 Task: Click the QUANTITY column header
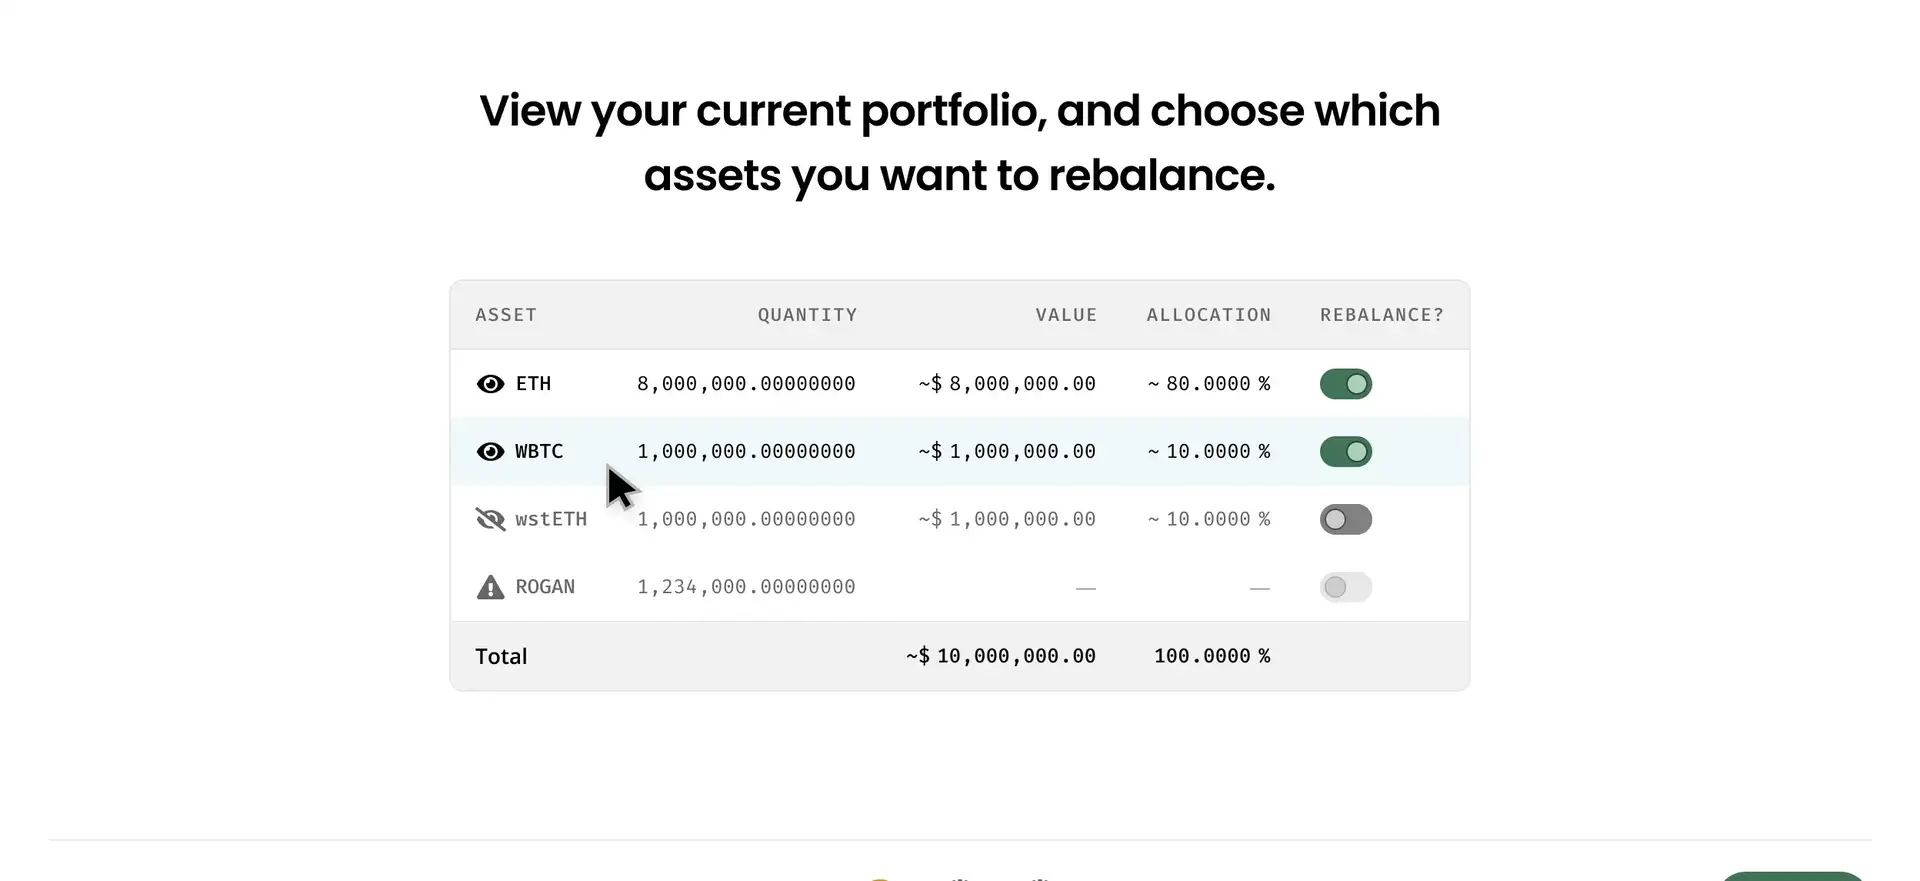[807, 315]
